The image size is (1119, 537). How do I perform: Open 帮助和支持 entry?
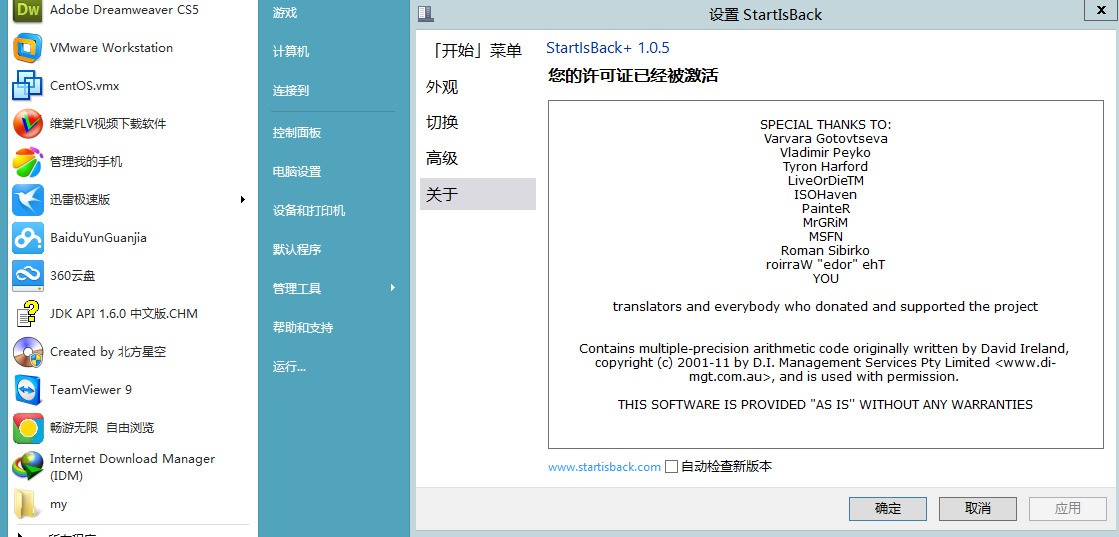(x=303, y=327)
